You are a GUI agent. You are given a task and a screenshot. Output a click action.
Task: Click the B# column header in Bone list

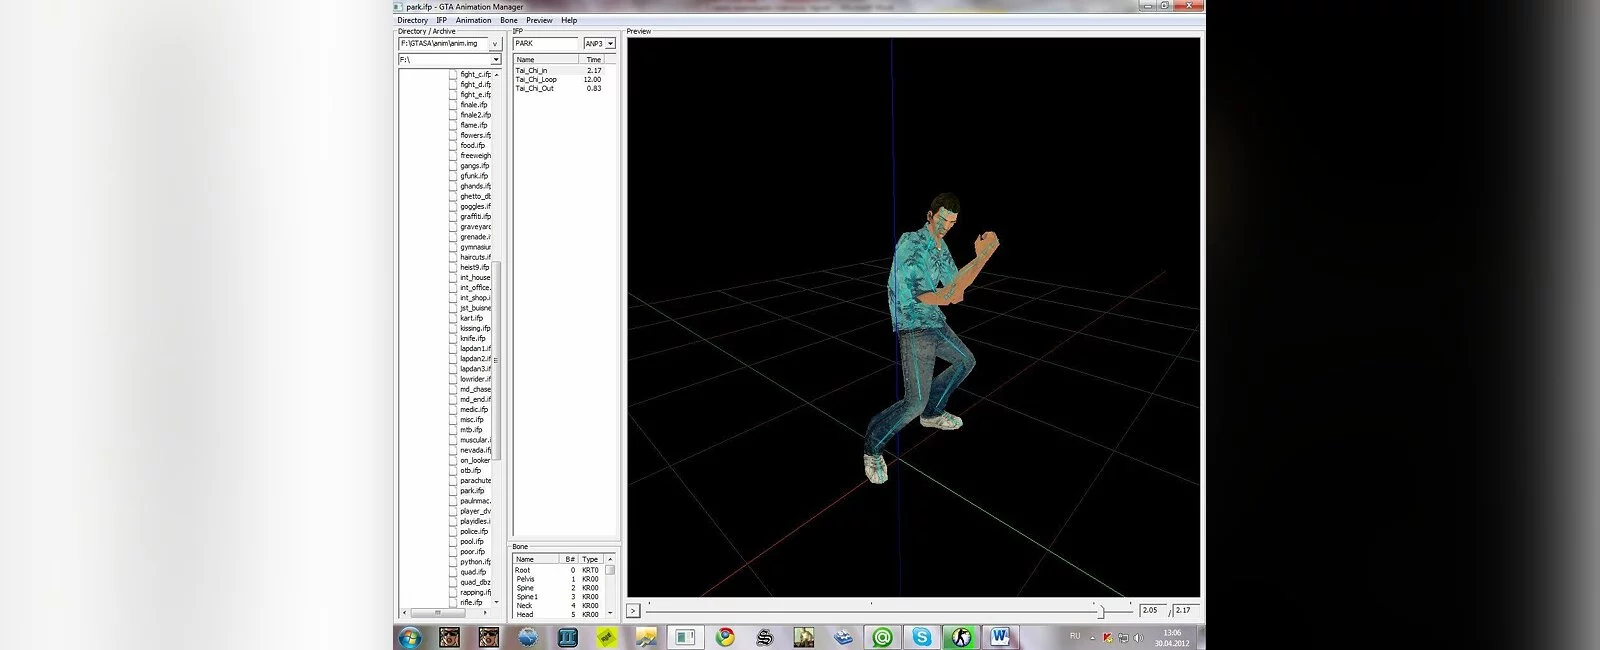pos(570,560)
